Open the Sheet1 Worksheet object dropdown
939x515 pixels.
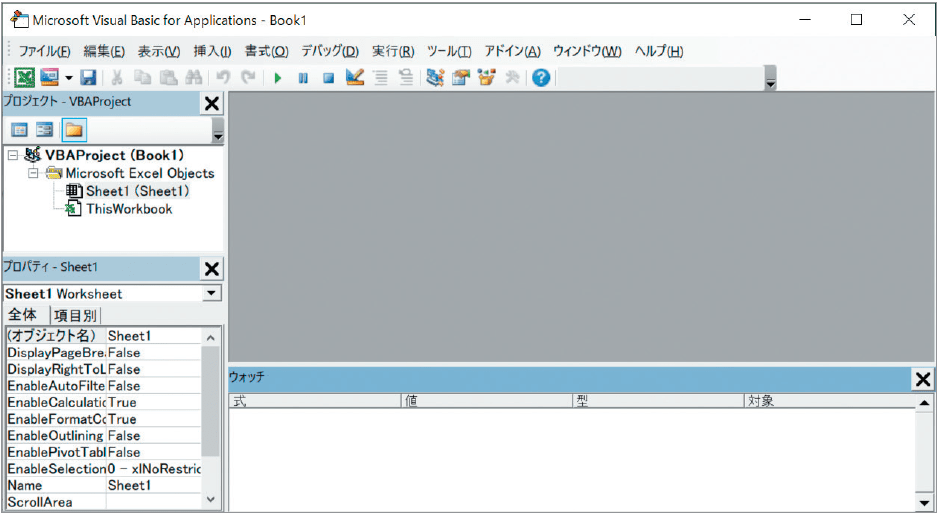pos(211,293)
